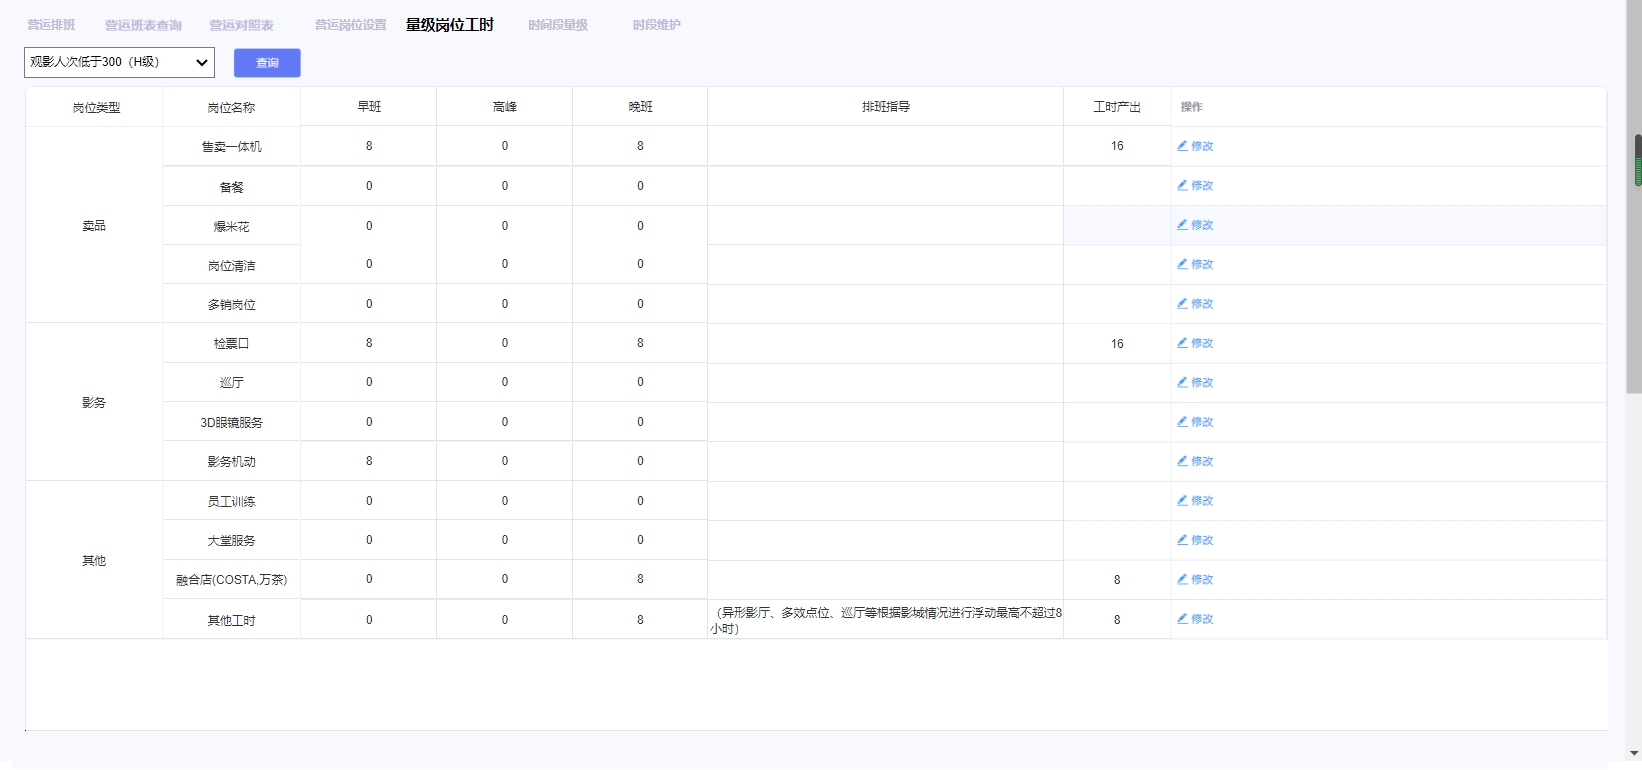The height and width of the screenshot is (770, 1642).
Task: Switch to 时段维护 tab
Action: pyautogui.click(x=656, y=25)
